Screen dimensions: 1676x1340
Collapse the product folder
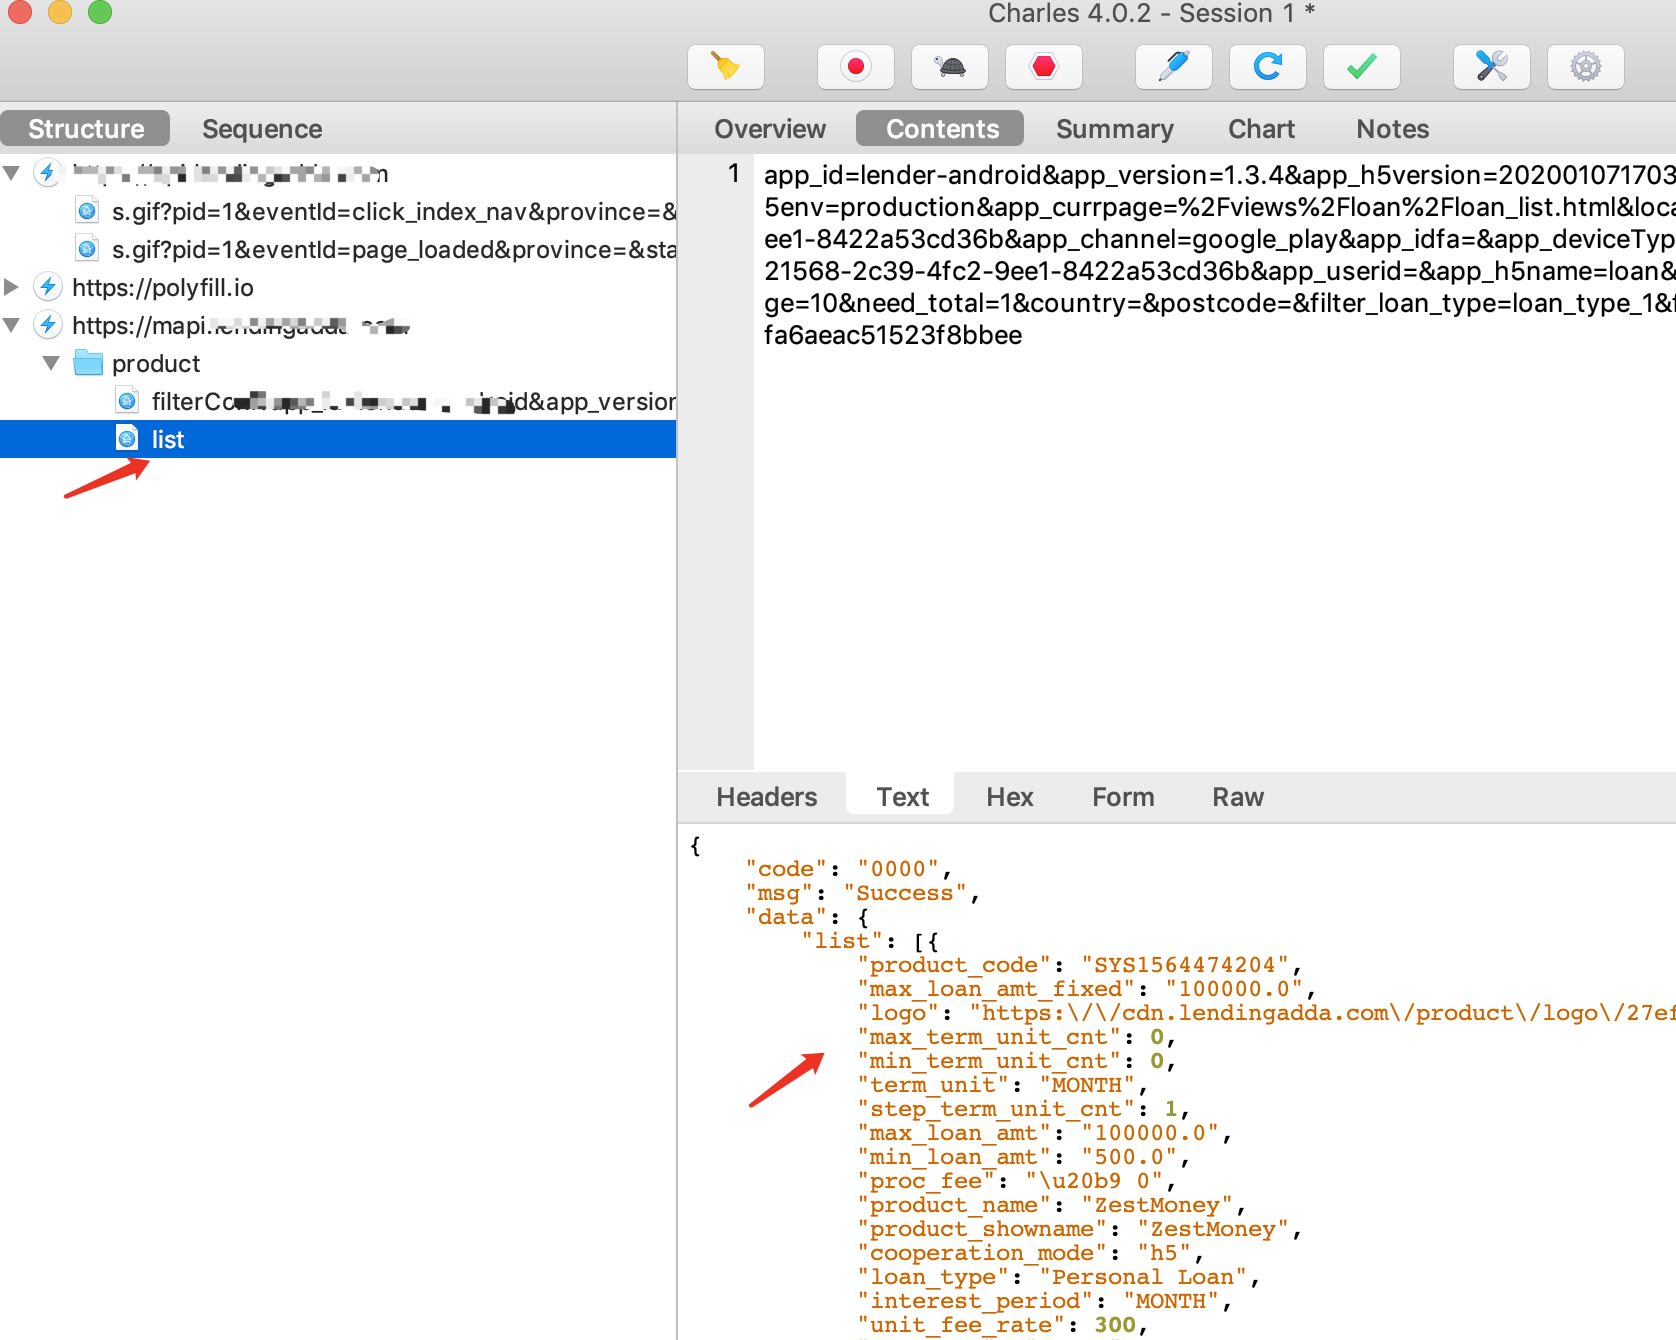coord(51,363)
